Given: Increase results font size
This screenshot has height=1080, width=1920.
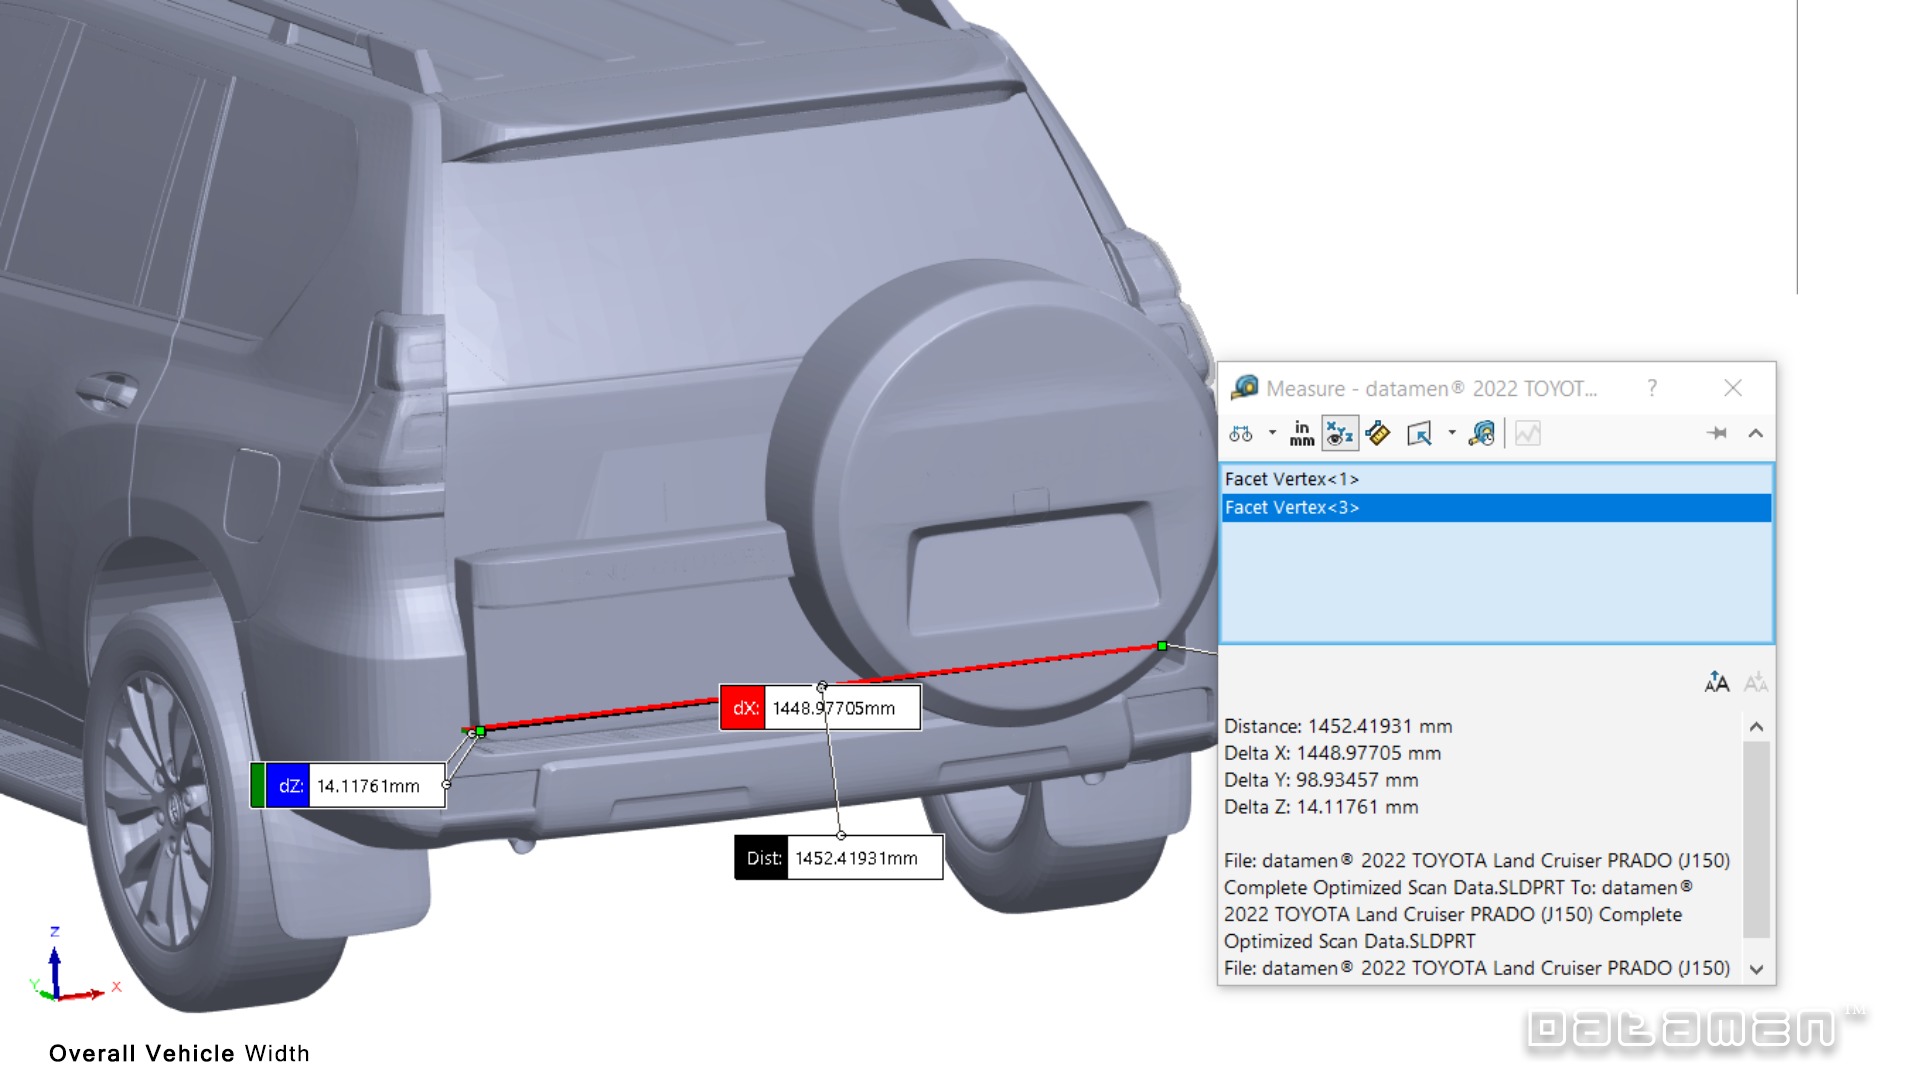Looking at the screenshot, I should pos(1717,682).
